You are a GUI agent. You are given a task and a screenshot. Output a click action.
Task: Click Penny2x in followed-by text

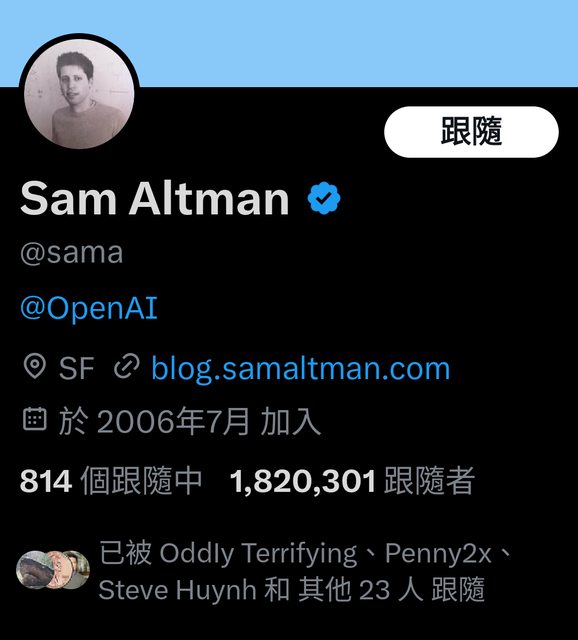[x=438, y=553]
